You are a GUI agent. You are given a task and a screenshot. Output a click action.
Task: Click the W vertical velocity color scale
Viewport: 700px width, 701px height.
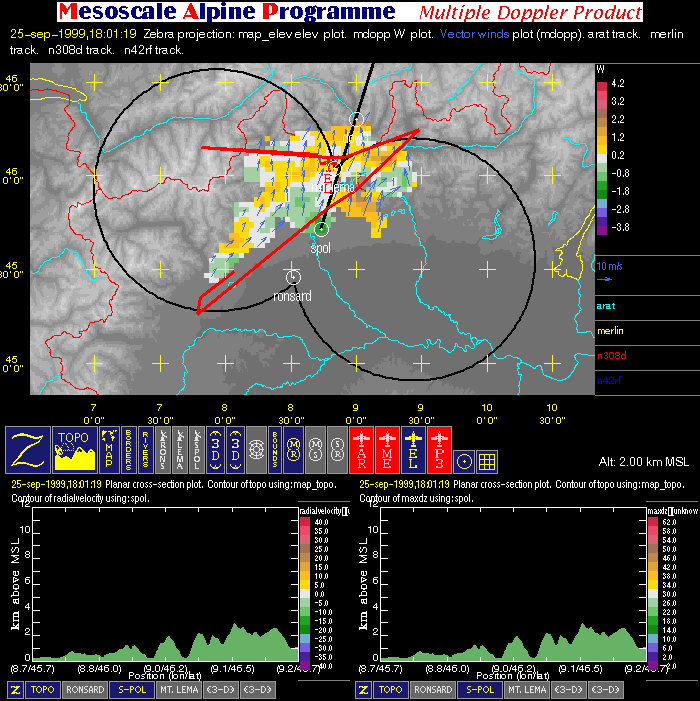click(602, 155)
